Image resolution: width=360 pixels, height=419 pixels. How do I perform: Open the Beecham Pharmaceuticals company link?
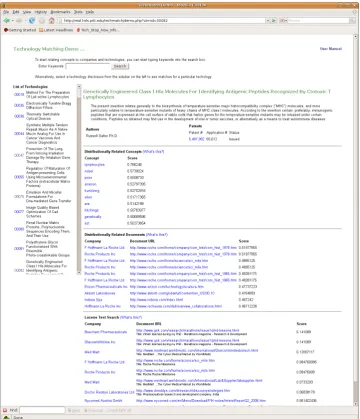tap(106, 332)
